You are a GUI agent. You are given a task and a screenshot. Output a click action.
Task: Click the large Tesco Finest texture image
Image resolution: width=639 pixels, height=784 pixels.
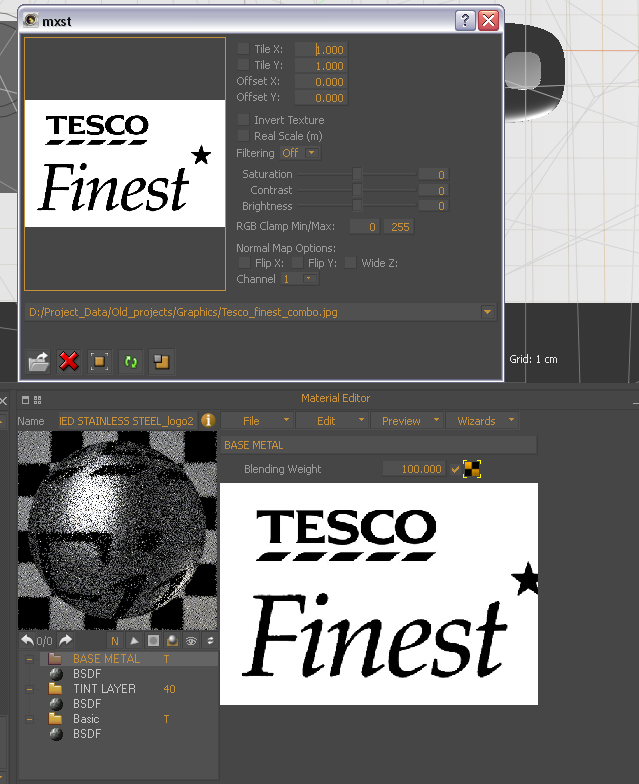(x=379, y=594)
